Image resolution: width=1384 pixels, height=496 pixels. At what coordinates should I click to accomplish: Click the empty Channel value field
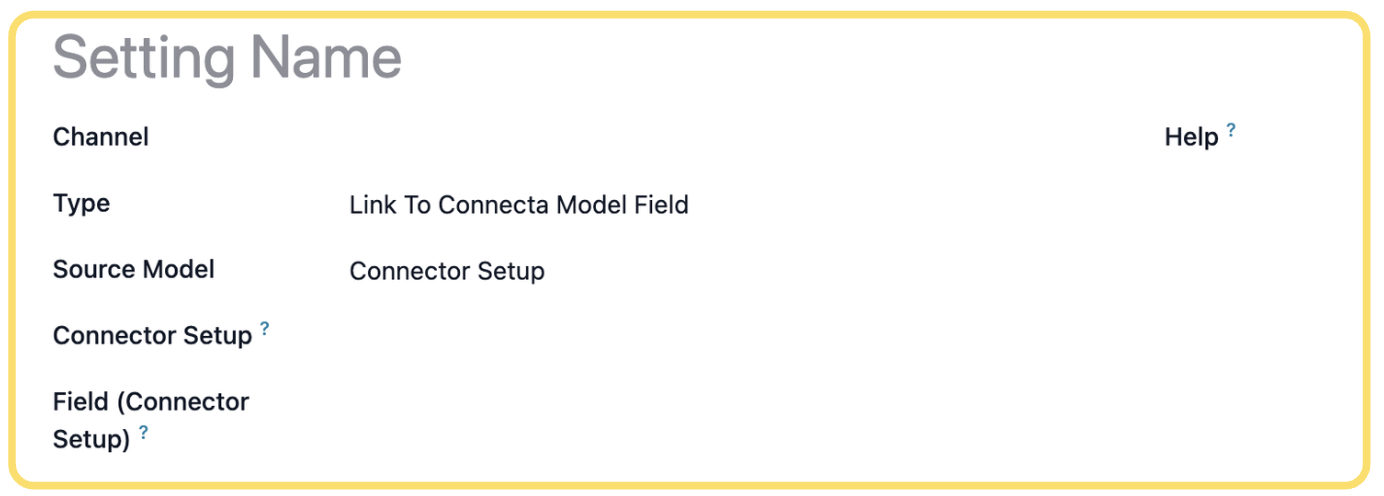coord(700,137)
